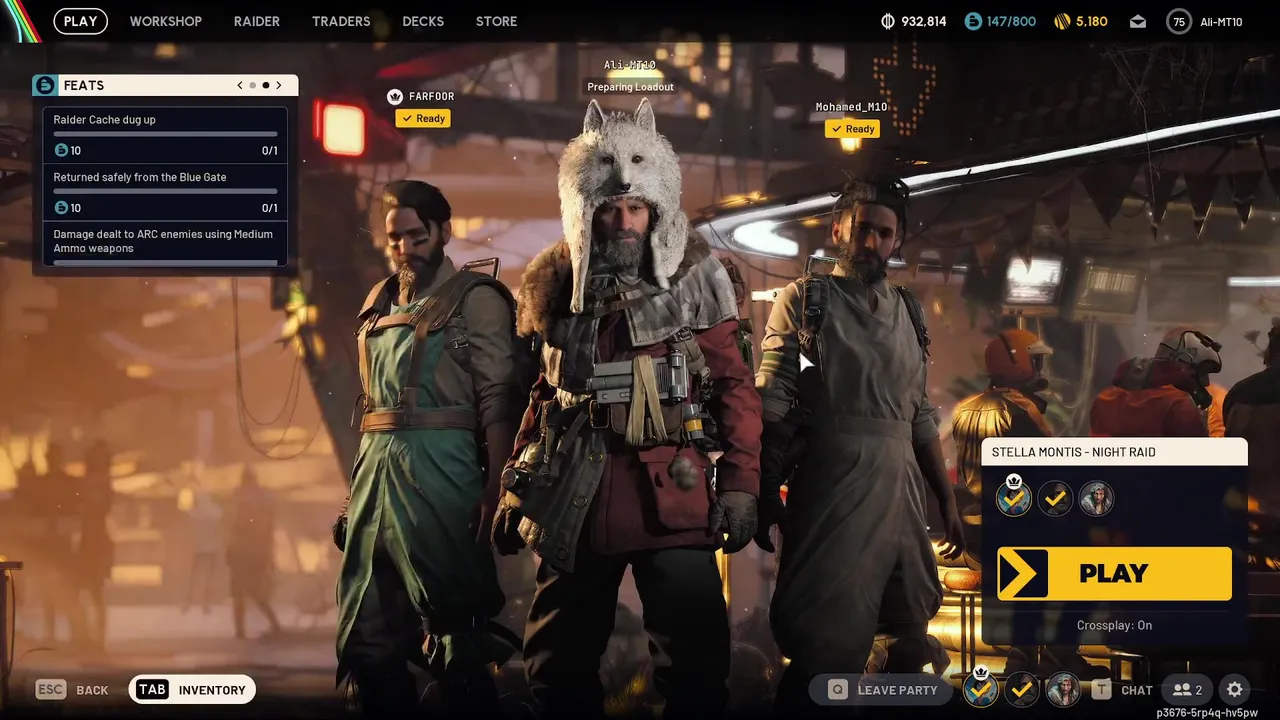
Task: Click the coin currency icon beside 932.814
Action: click(887, 21)
